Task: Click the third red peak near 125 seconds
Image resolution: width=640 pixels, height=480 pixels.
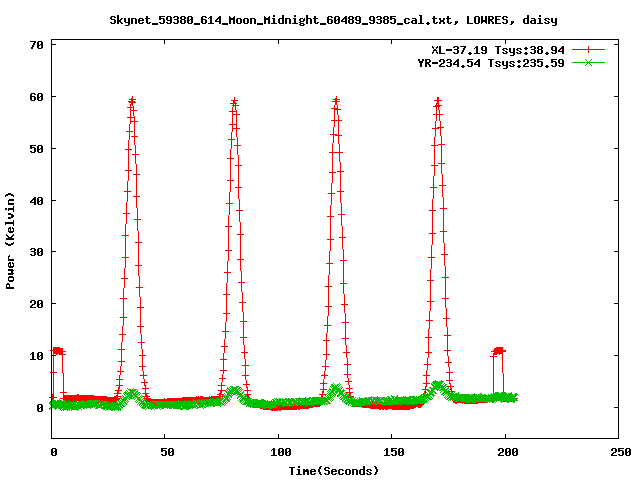Action: (336, 101)
